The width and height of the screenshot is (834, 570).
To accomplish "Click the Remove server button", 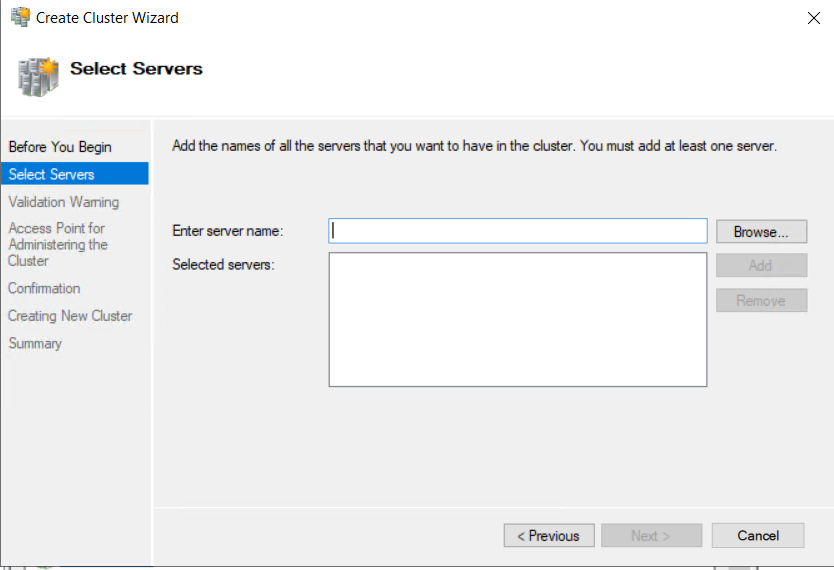I will [761, 300].
